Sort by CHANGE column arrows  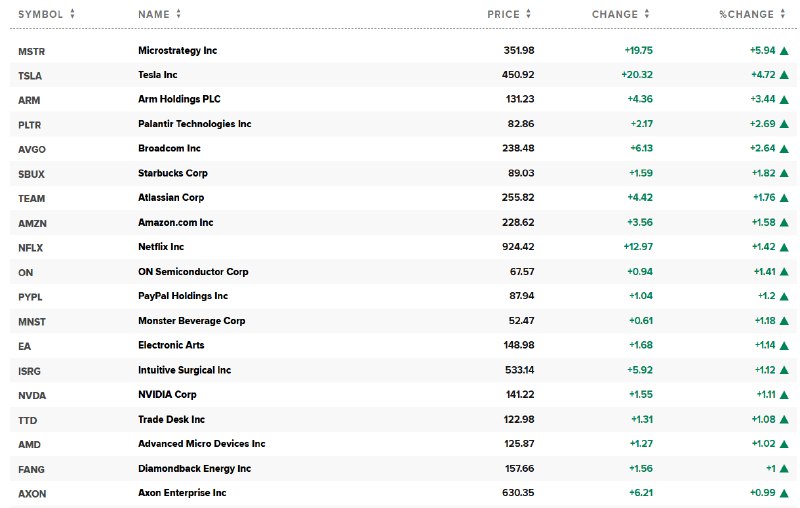[647, 14]
